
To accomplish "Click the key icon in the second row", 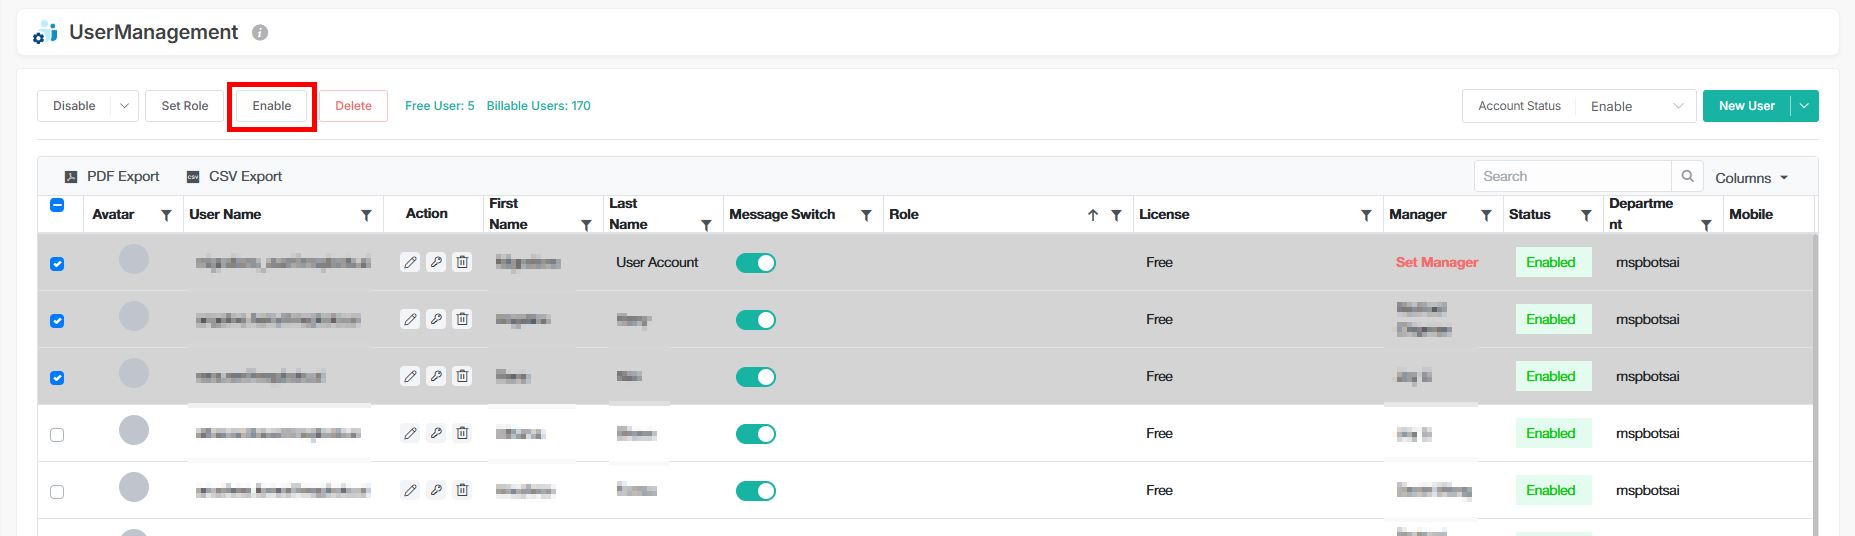I will [436, 319].
